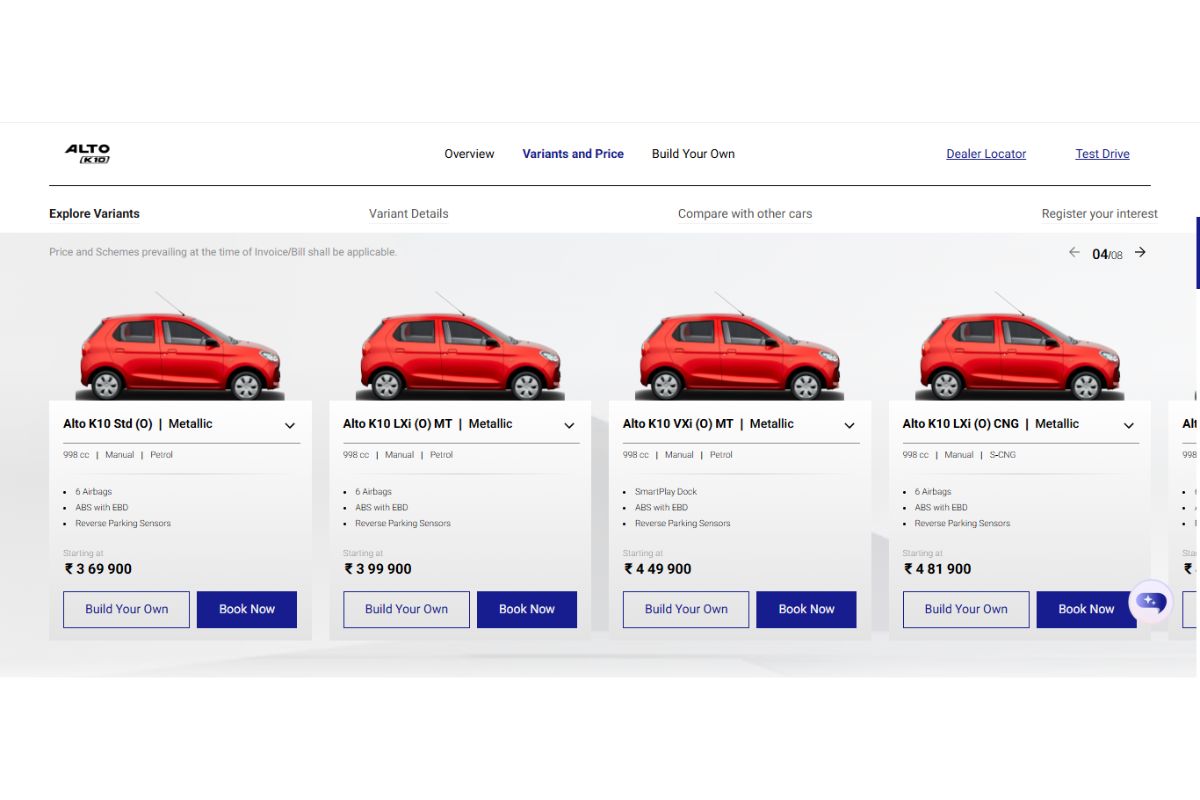
Task: Open Compare with other cars section
Action: pos(745,214)
